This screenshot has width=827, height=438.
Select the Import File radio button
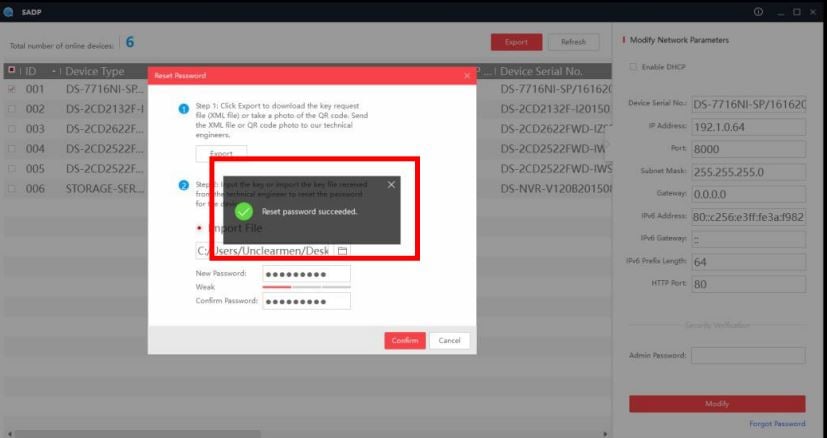point(200,228)
